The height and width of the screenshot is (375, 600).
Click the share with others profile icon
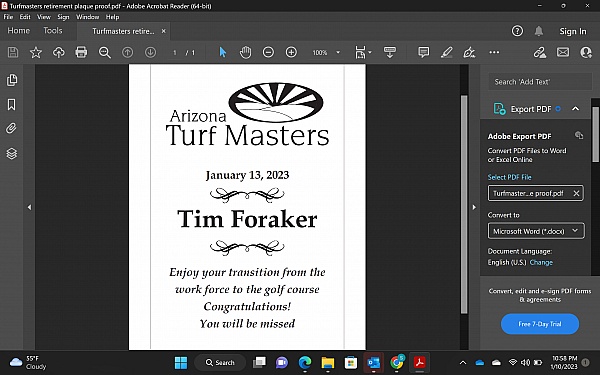pos(586,52)
